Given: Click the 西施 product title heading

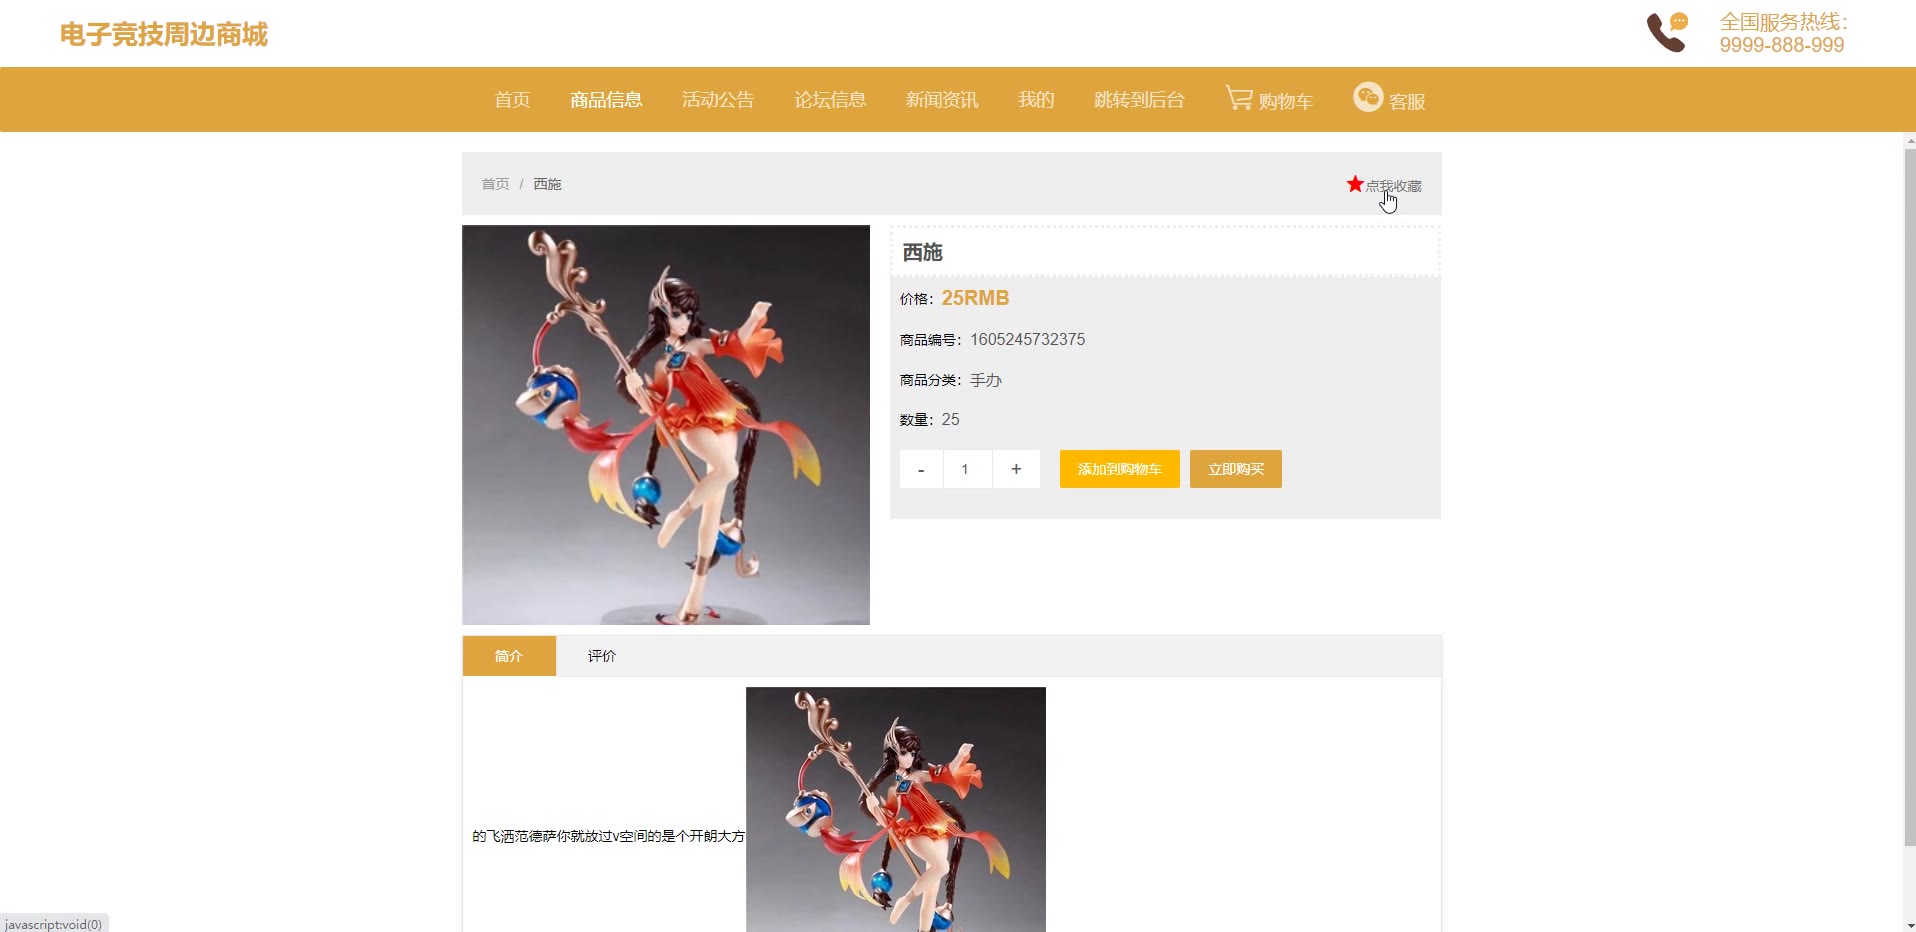Looking at the screenshot, I should pos(922,253).
